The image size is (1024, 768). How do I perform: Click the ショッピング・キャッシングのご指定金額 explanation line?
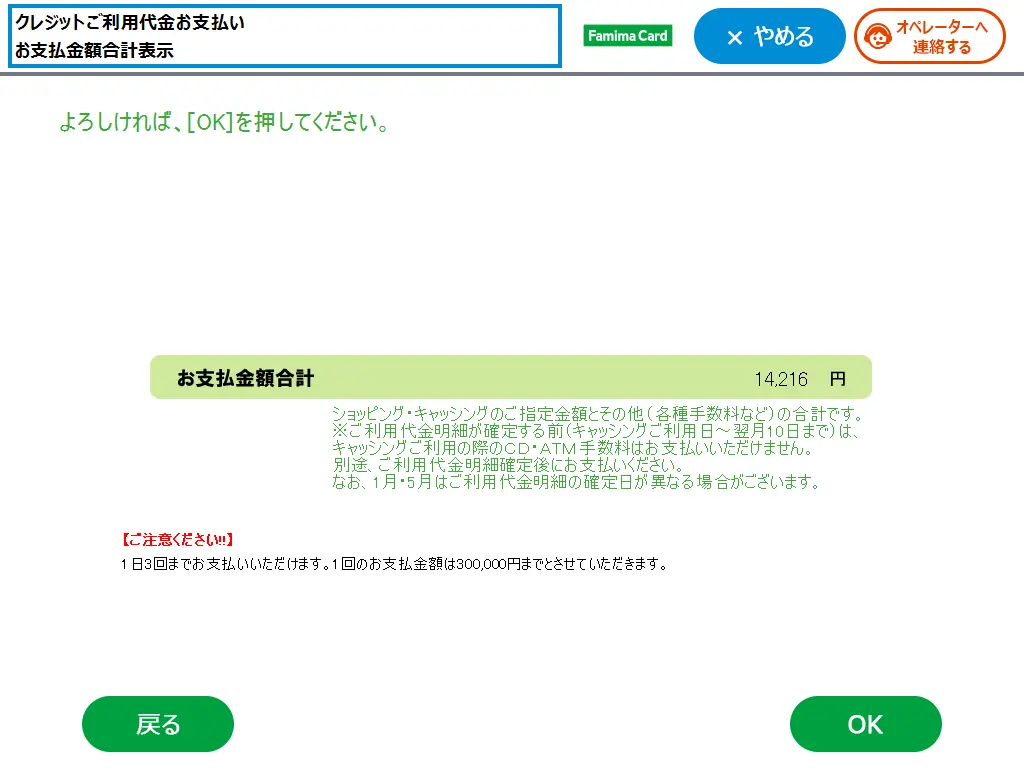tap(599, 414)
